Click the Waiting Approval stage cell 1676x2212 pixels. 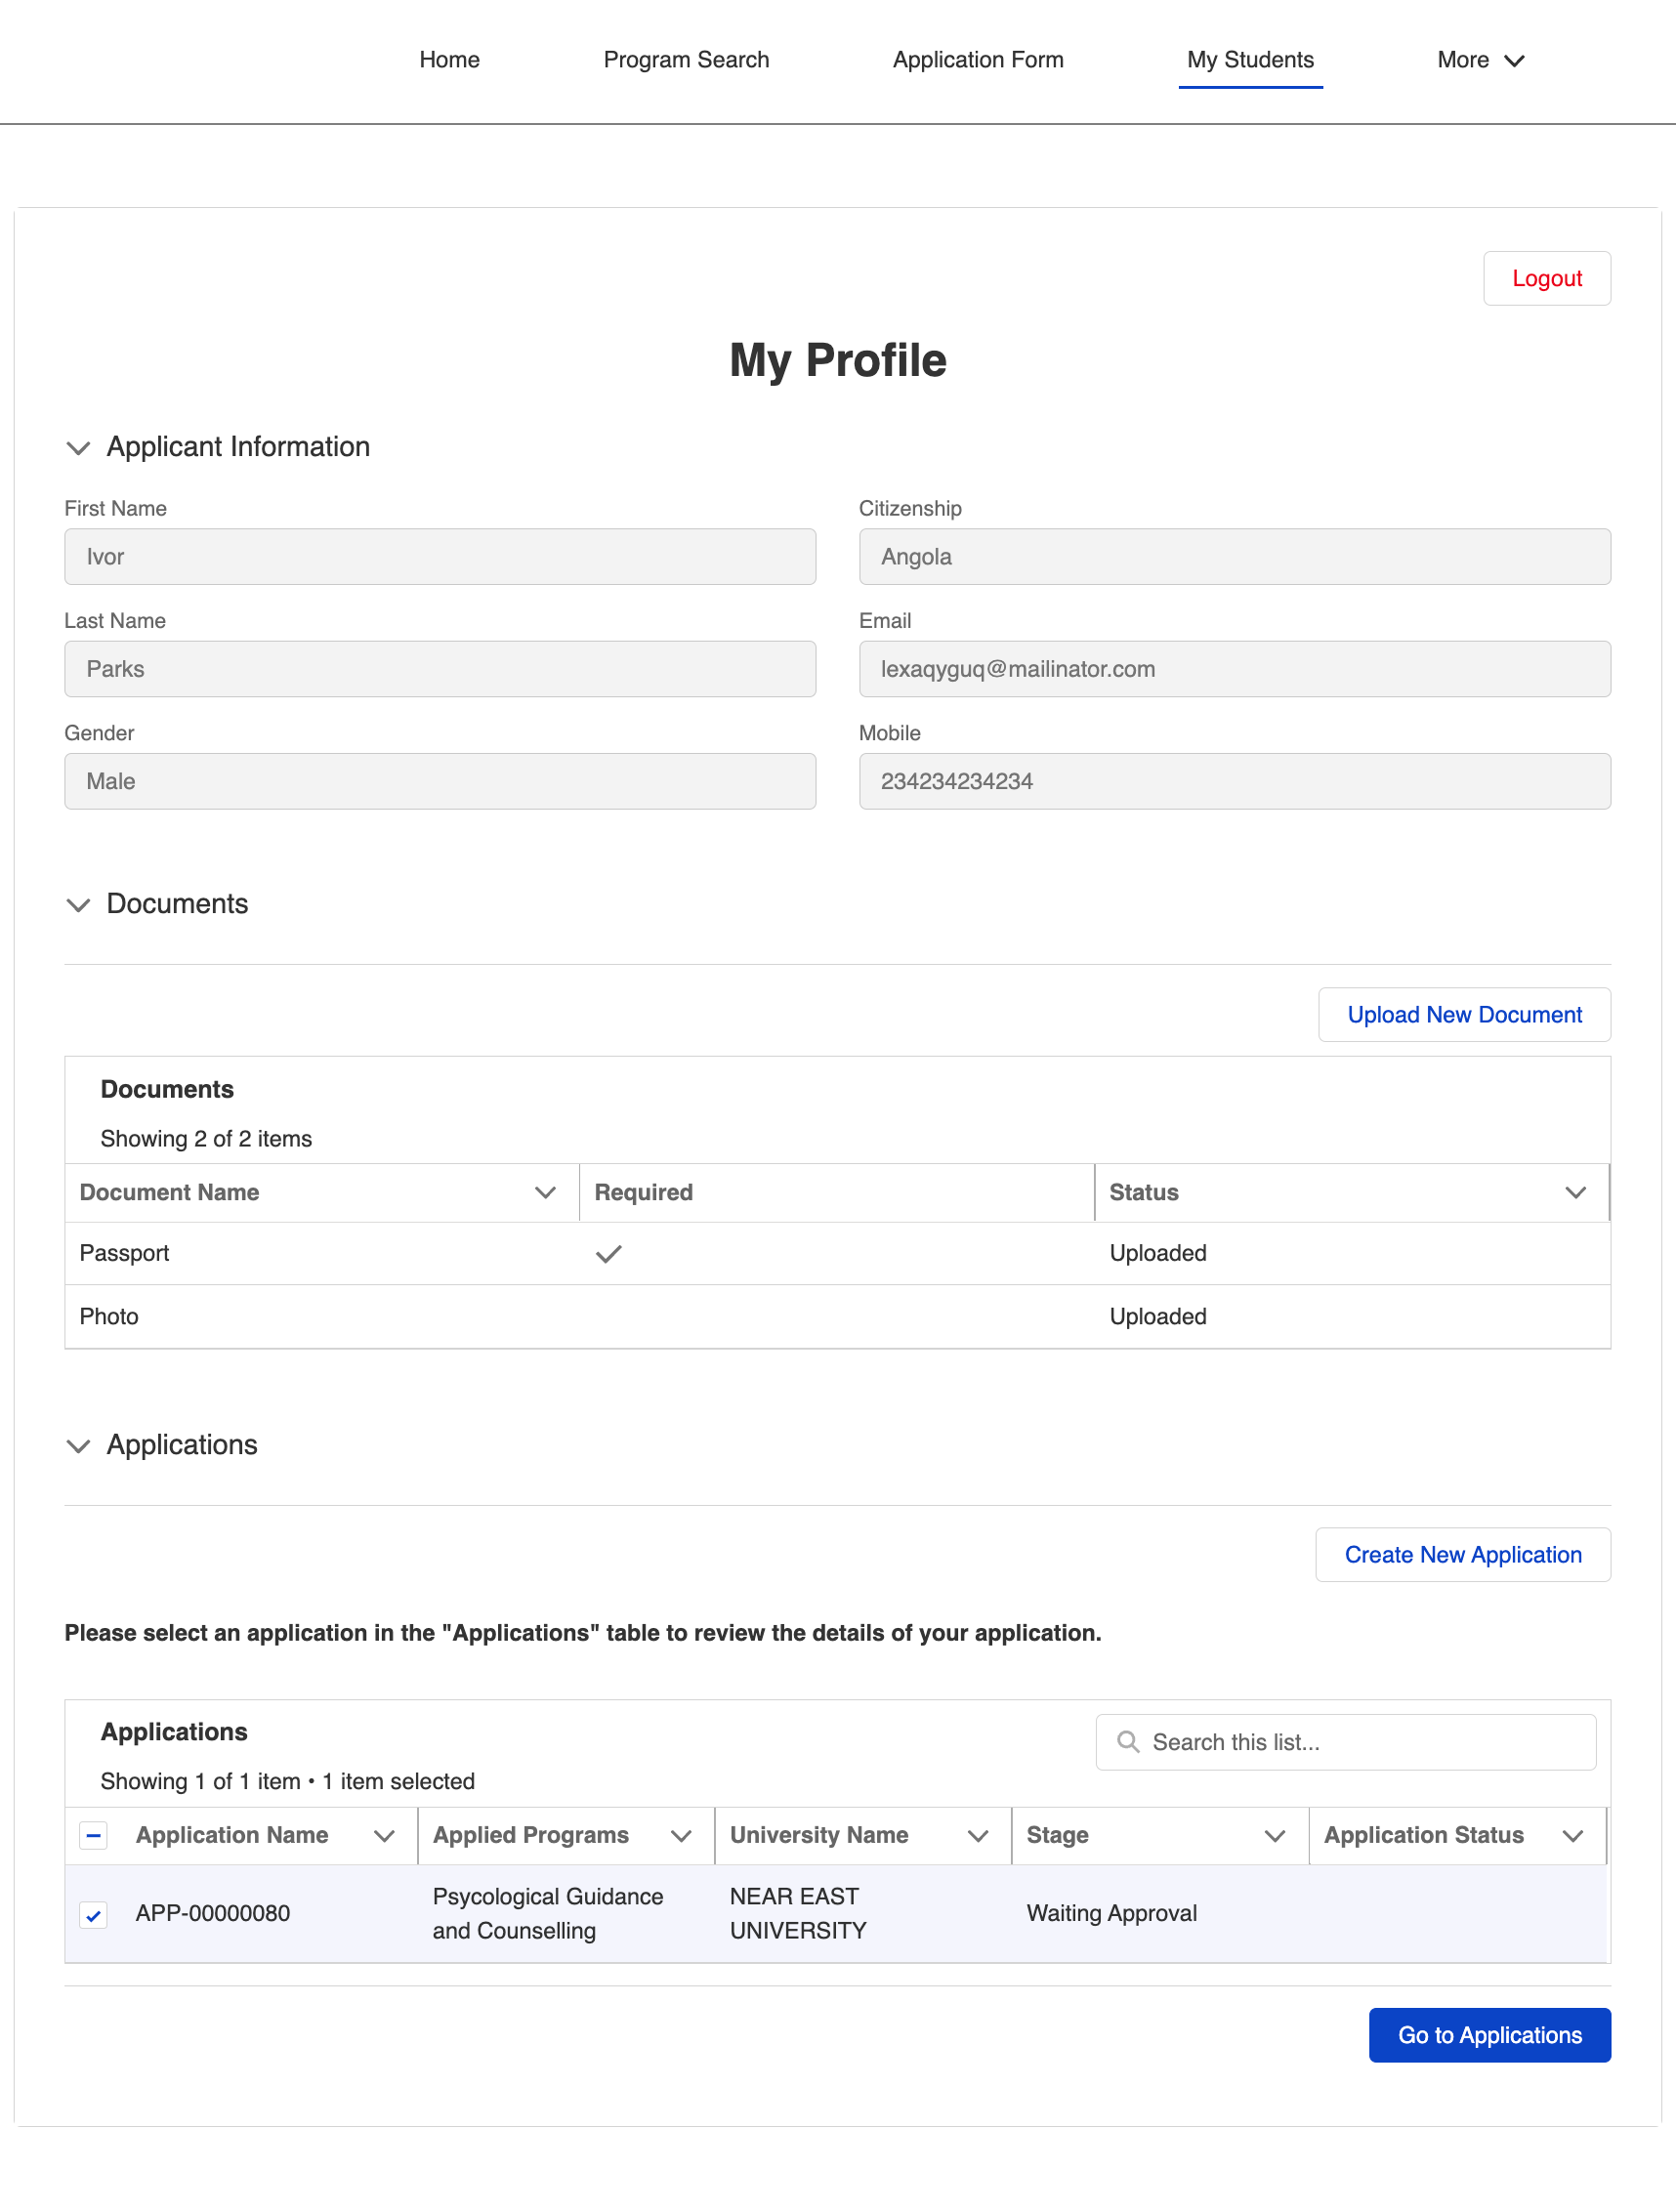click(1111, 1912)
